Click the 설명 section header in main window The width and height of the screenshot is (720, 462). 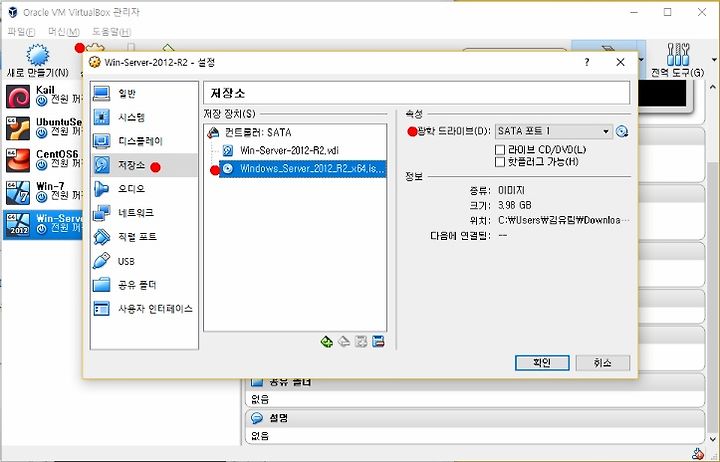pos(475,418)
